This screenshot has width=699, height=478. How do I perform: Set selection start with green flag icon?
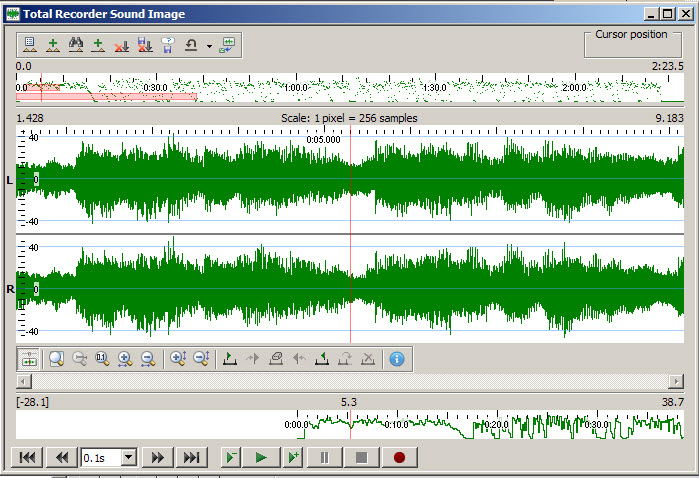(x=230, y=359)
